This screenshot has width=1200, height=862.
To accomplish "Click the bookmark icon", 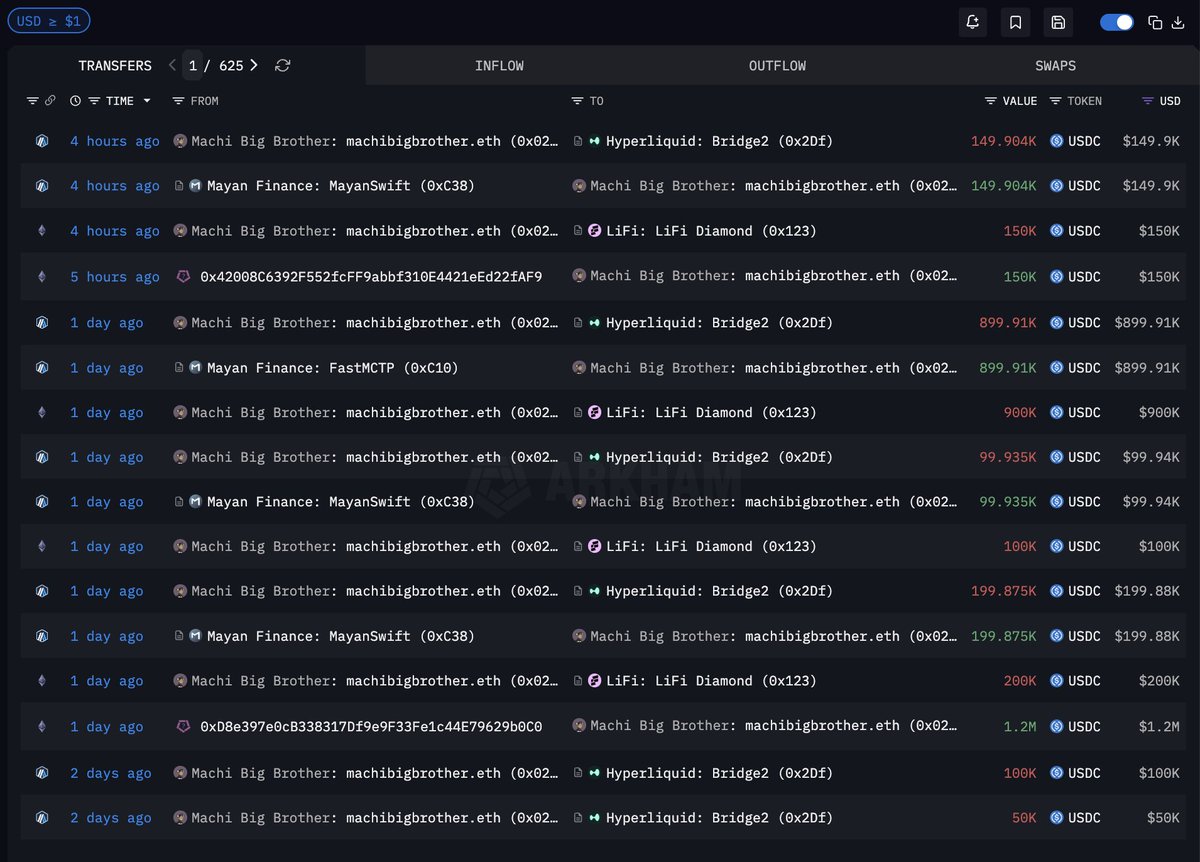I will point(1015,22).
